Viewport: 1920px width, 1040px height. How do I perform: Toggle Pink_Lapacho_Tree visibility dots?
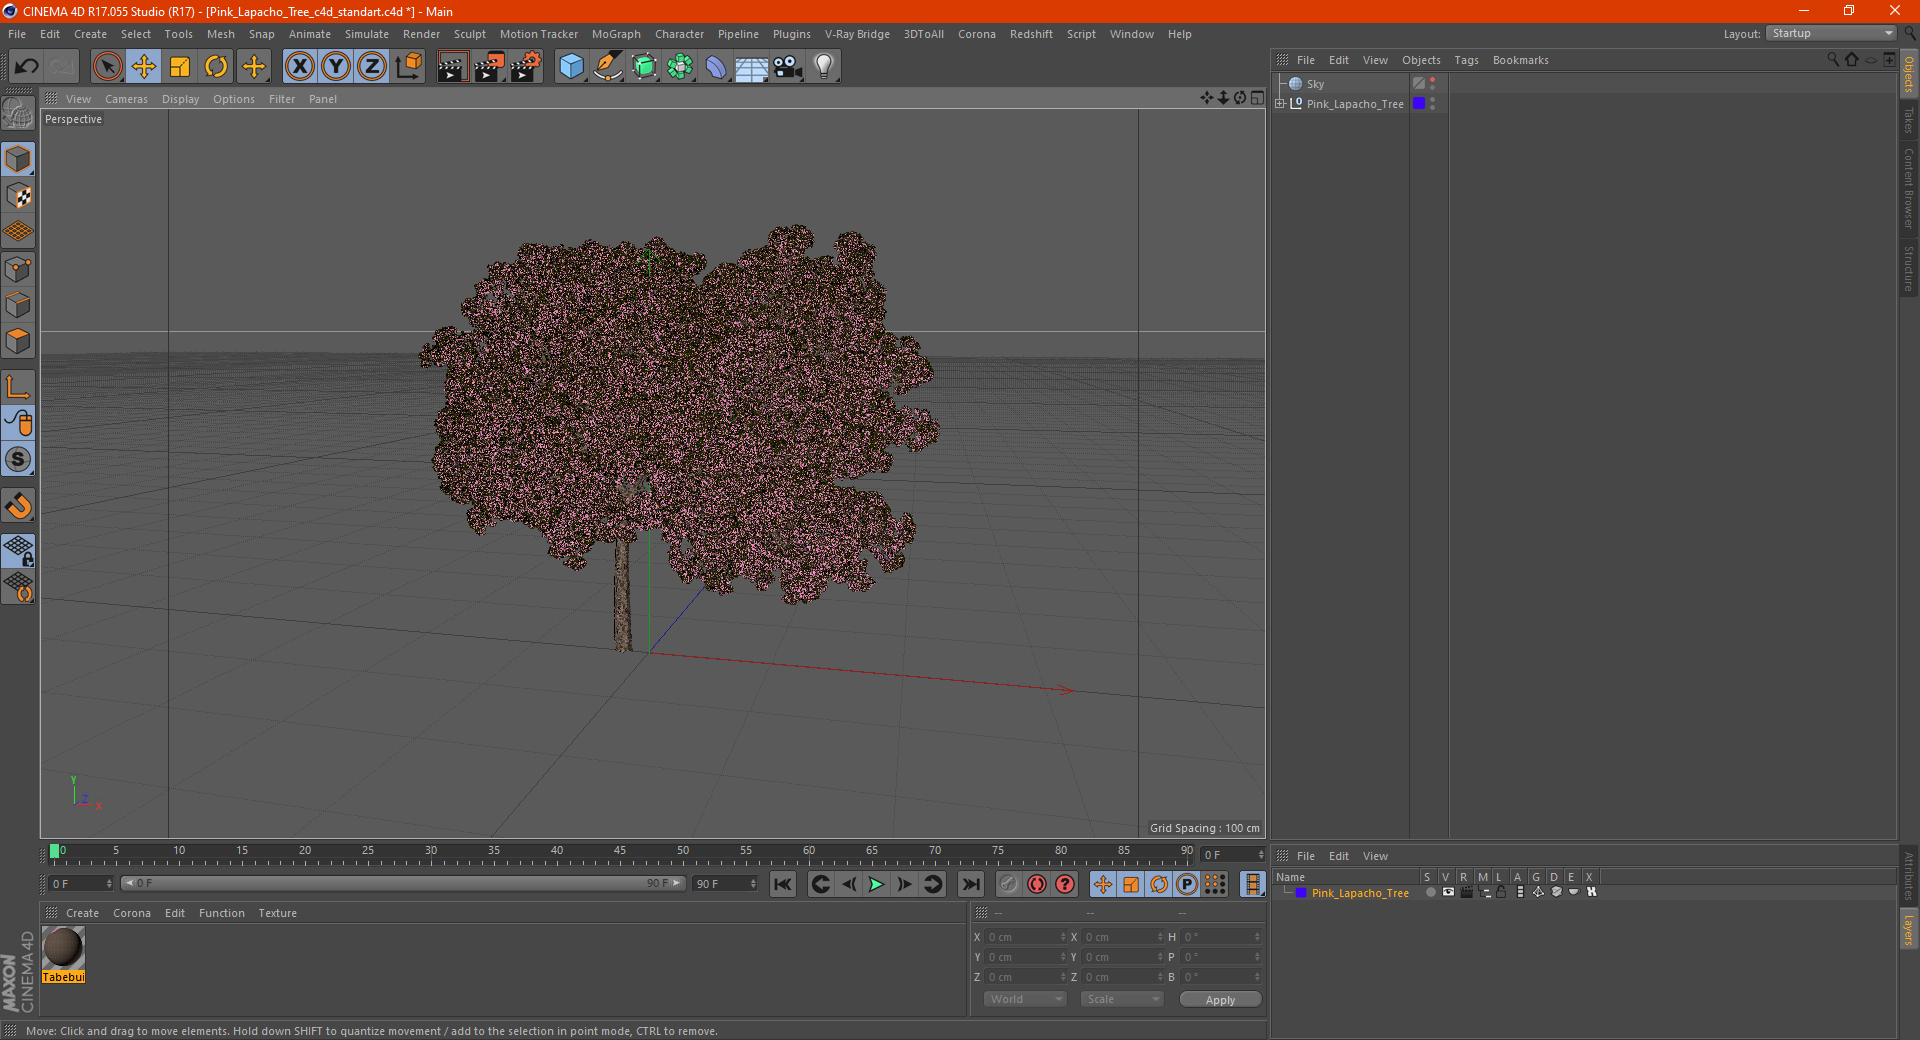pos(1433,104)
